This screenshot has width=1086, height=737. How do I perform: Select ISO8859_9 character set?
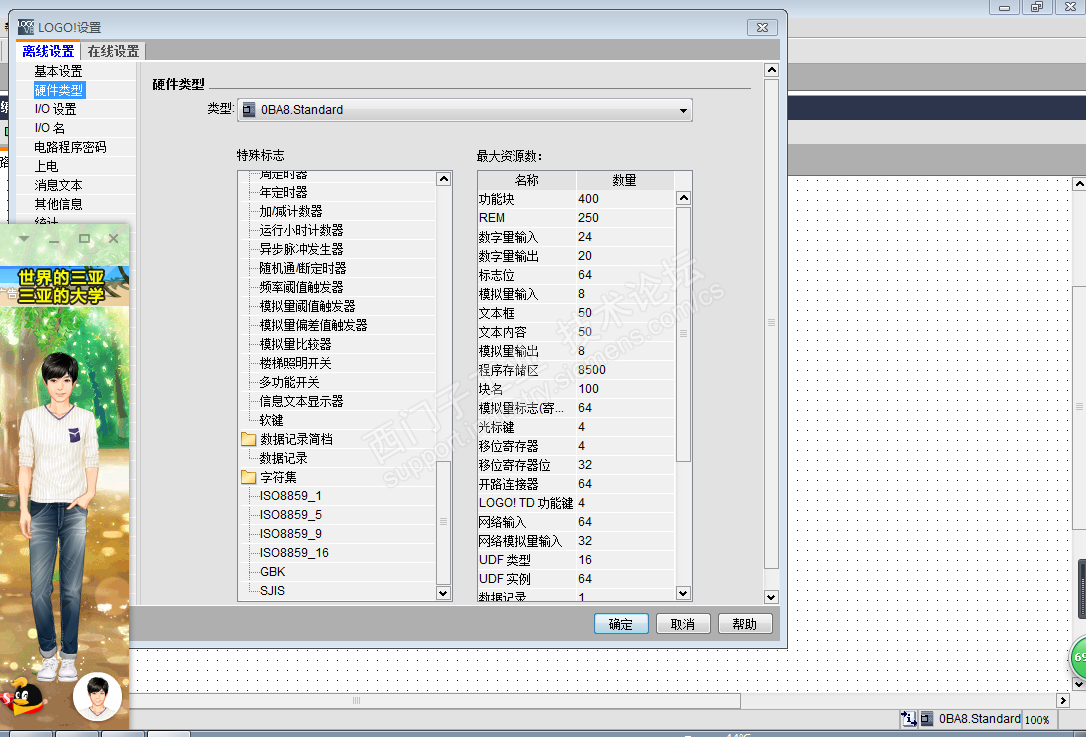point(290,534)
